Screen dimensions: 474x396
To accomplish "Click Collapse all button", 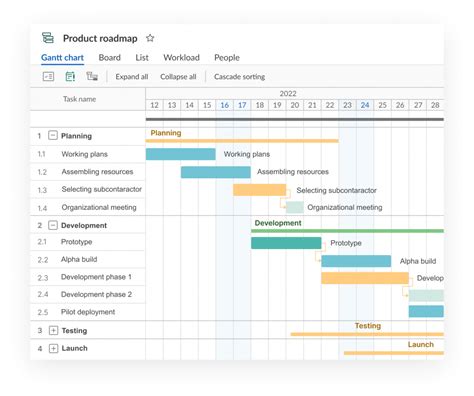I will click(178, 77).
